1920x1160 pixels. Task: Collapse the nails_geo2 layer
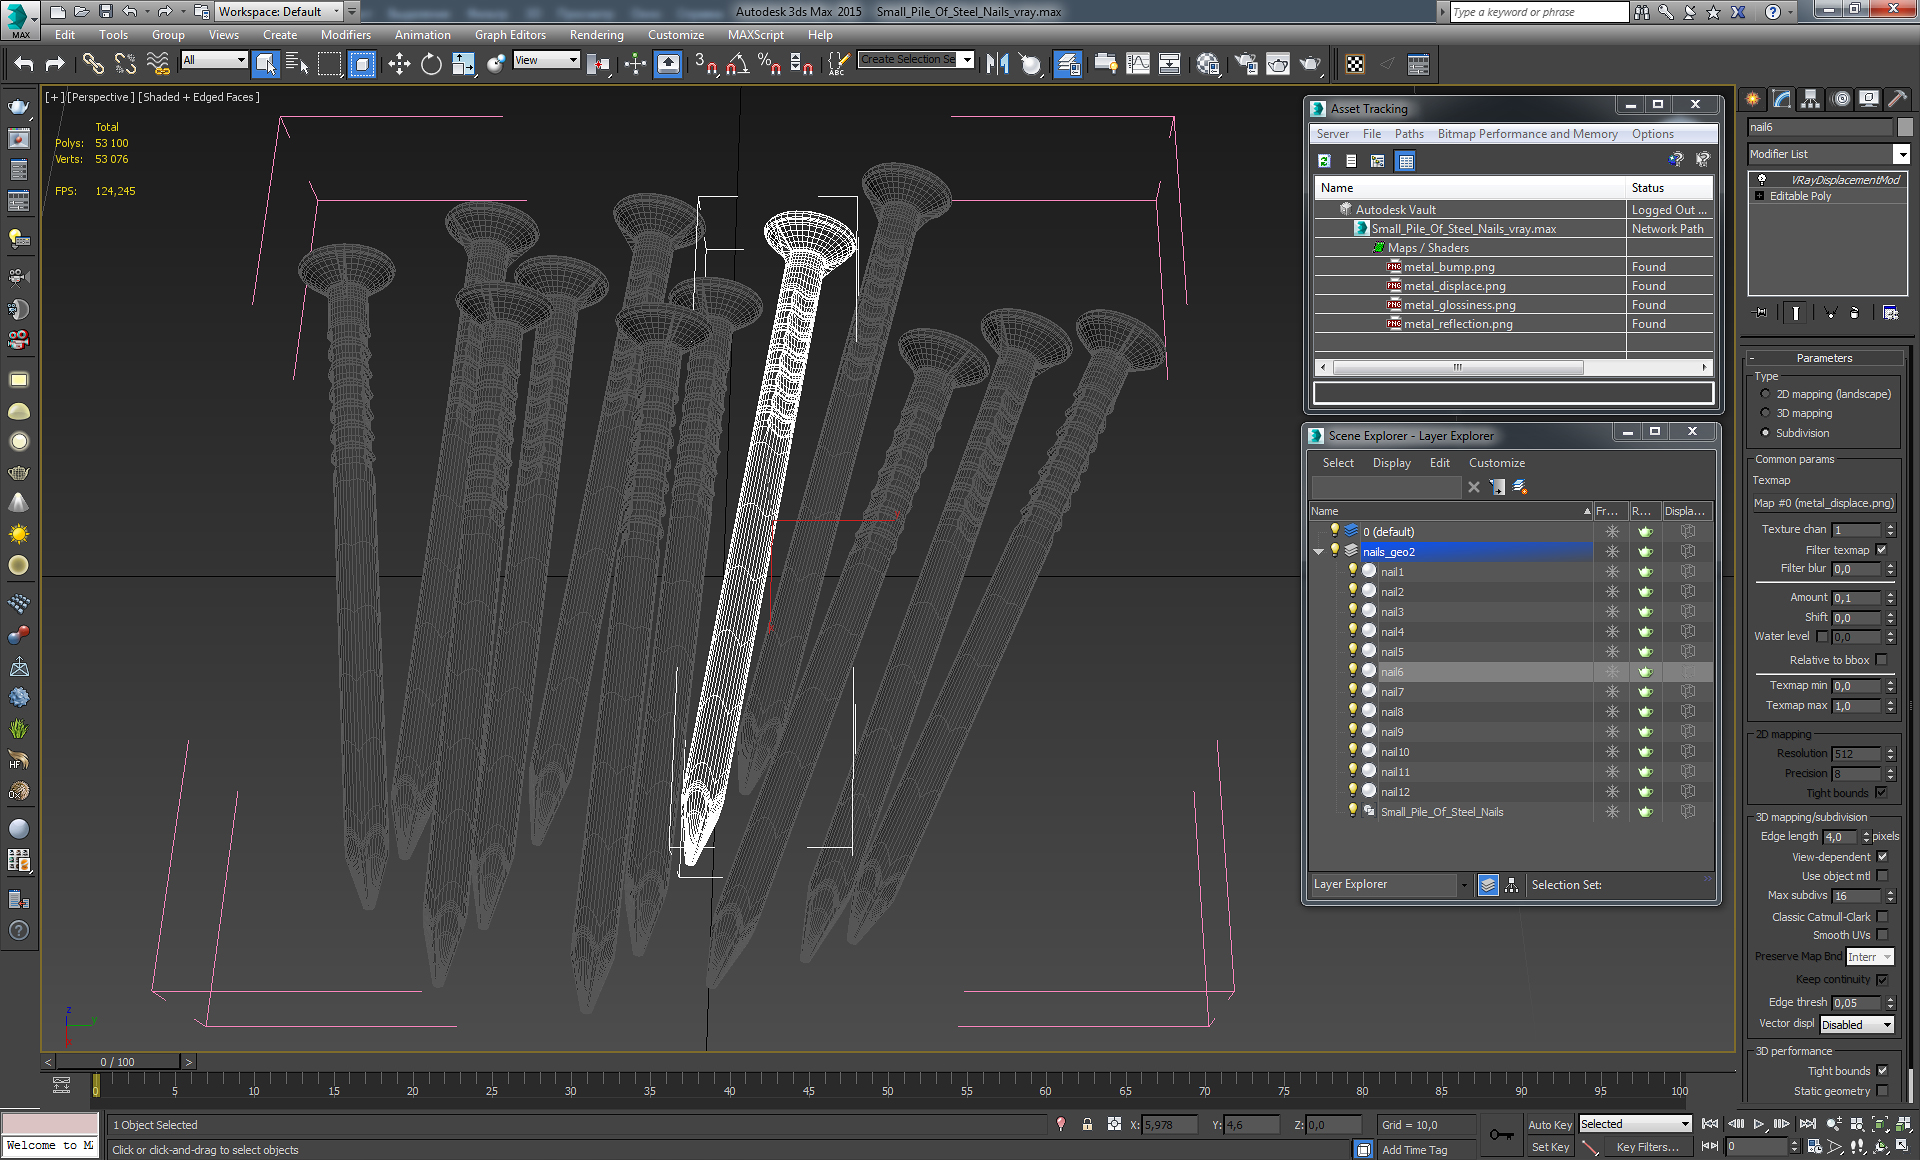point(1318,552)
